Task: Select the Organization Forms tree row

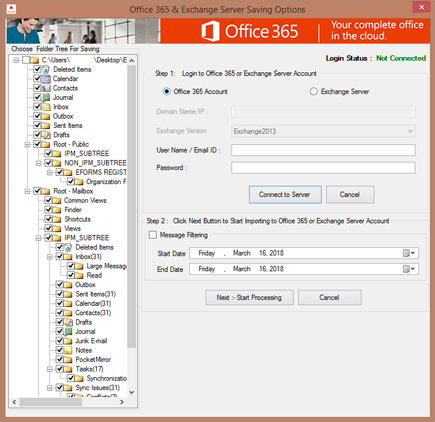Action: [x=106, y=182]
